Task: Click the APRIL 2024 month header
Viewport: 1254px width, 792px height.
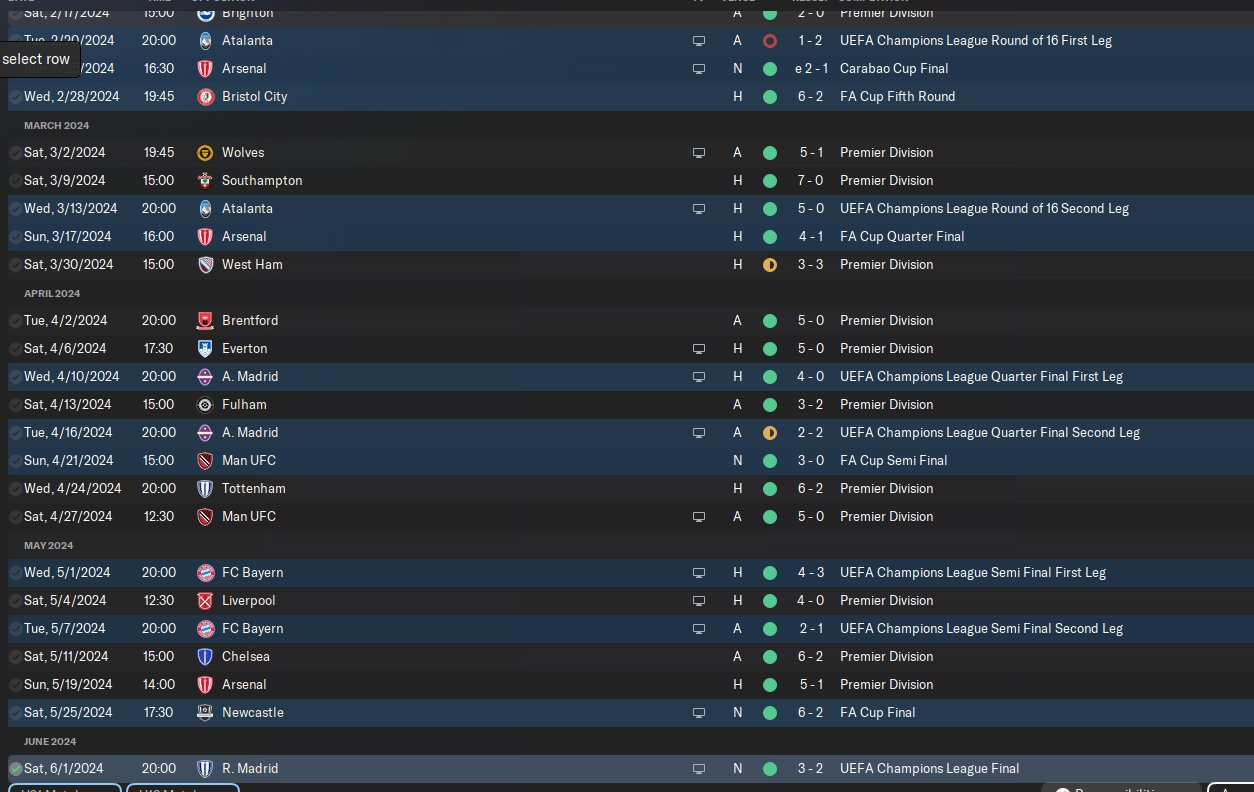Action: click(x=52, y=293)
